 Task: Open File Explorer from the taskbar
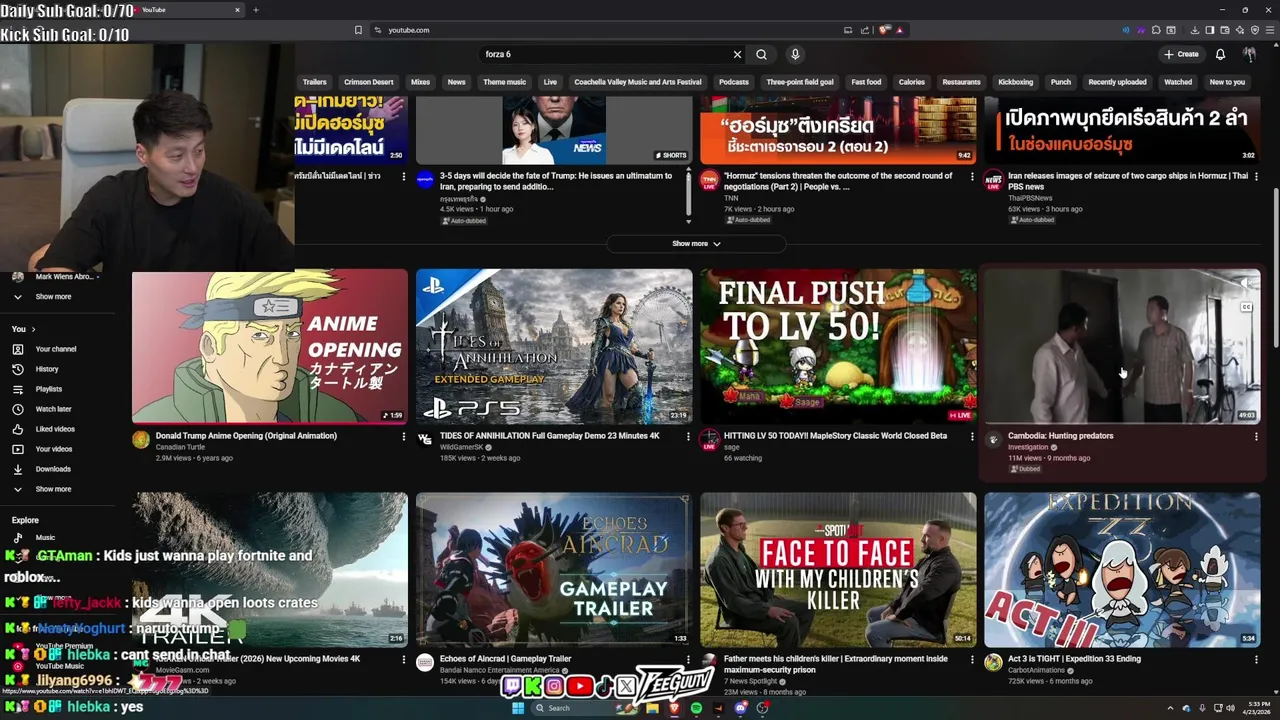point(652,708)
